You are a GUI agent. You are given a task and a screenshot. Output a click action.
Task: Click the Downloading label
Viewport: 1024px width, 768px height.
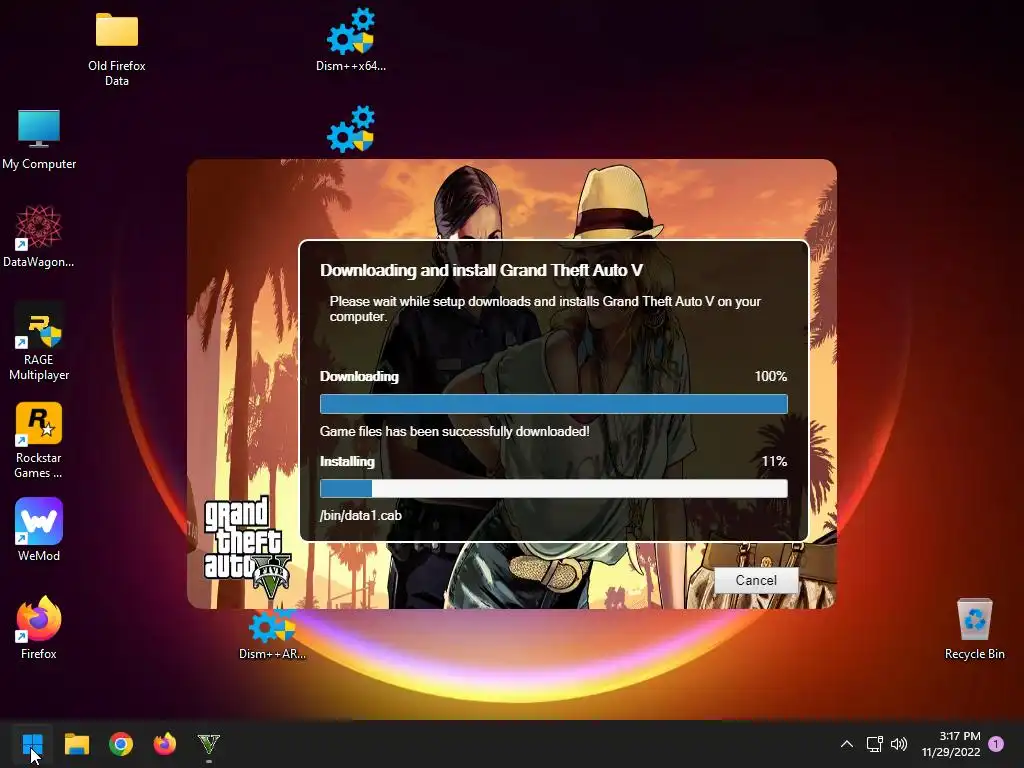(x=359, y=376)
